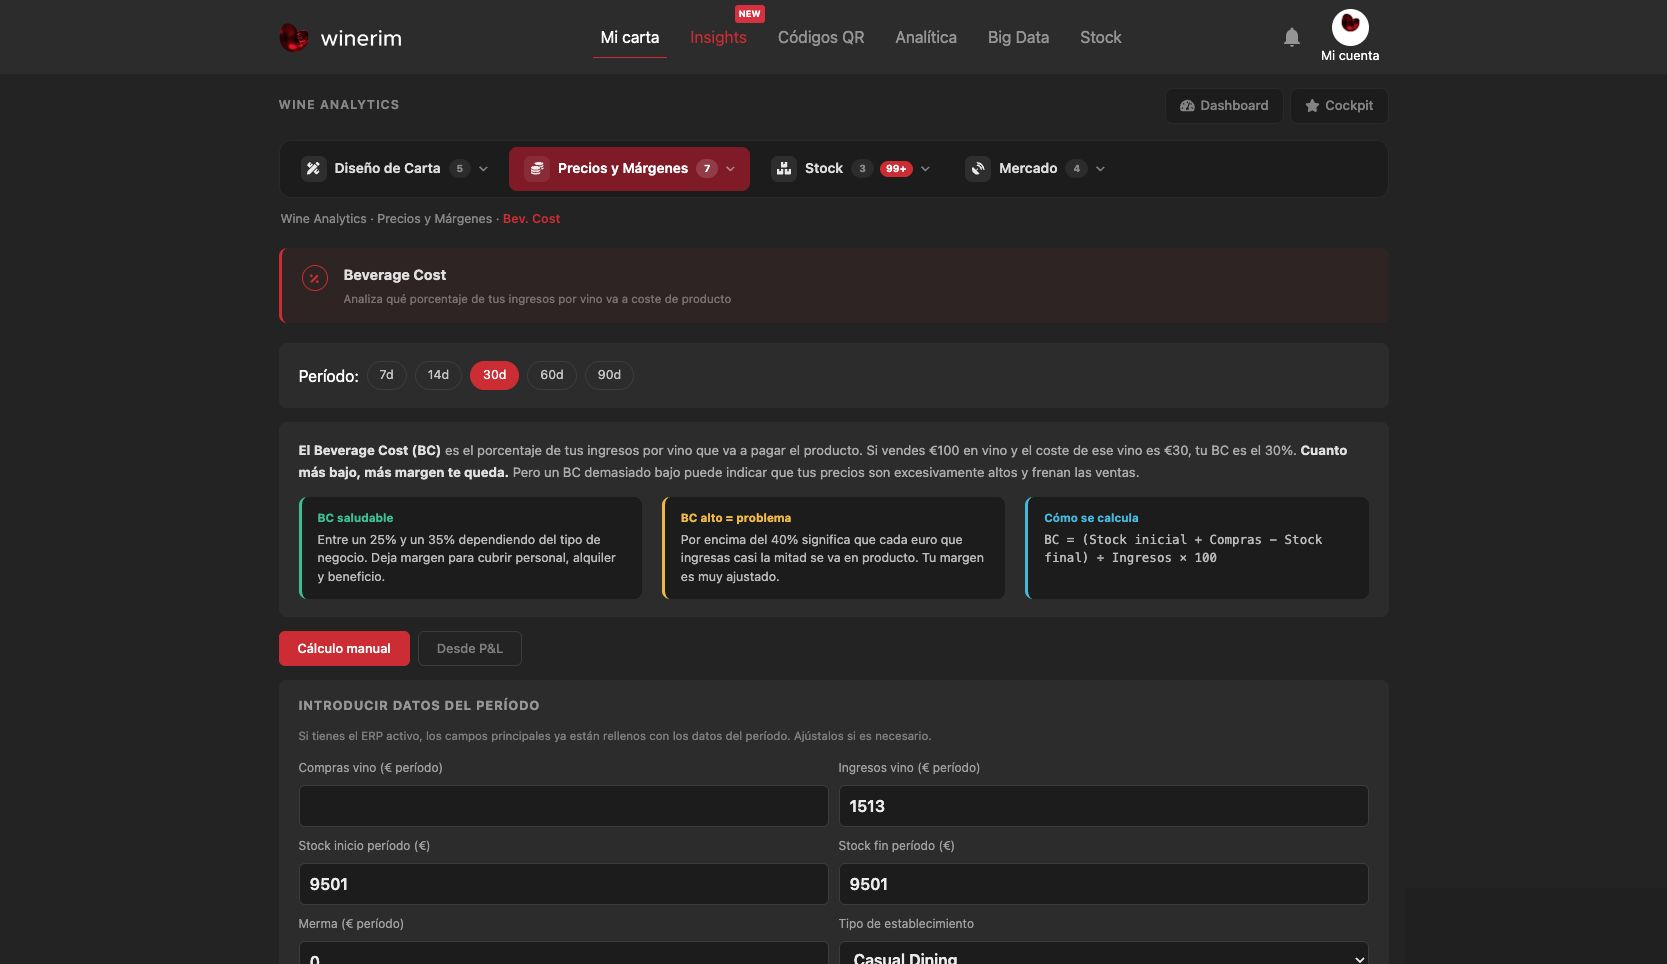The image size is (1667, 964).
Task: Click the Período: label
Action: point(328,376)
